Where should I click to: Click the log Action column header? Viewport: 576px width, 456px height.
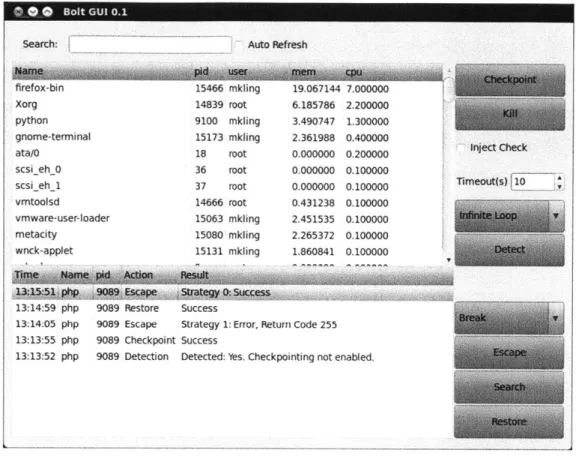click(150, 275)
